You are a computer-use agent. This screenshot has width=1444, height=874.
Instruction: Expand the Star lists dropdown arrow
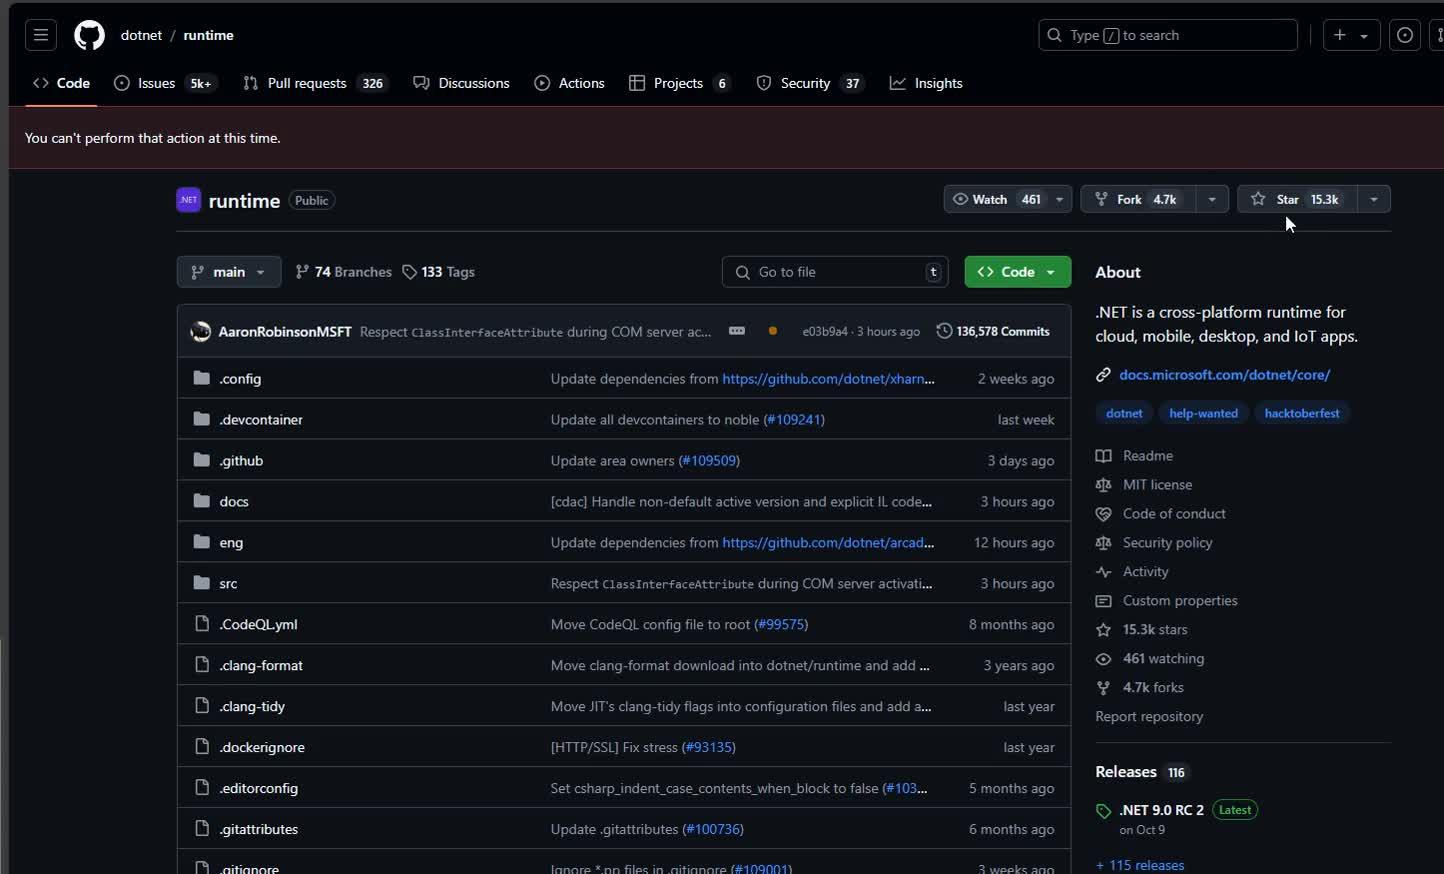[1374, 199]
